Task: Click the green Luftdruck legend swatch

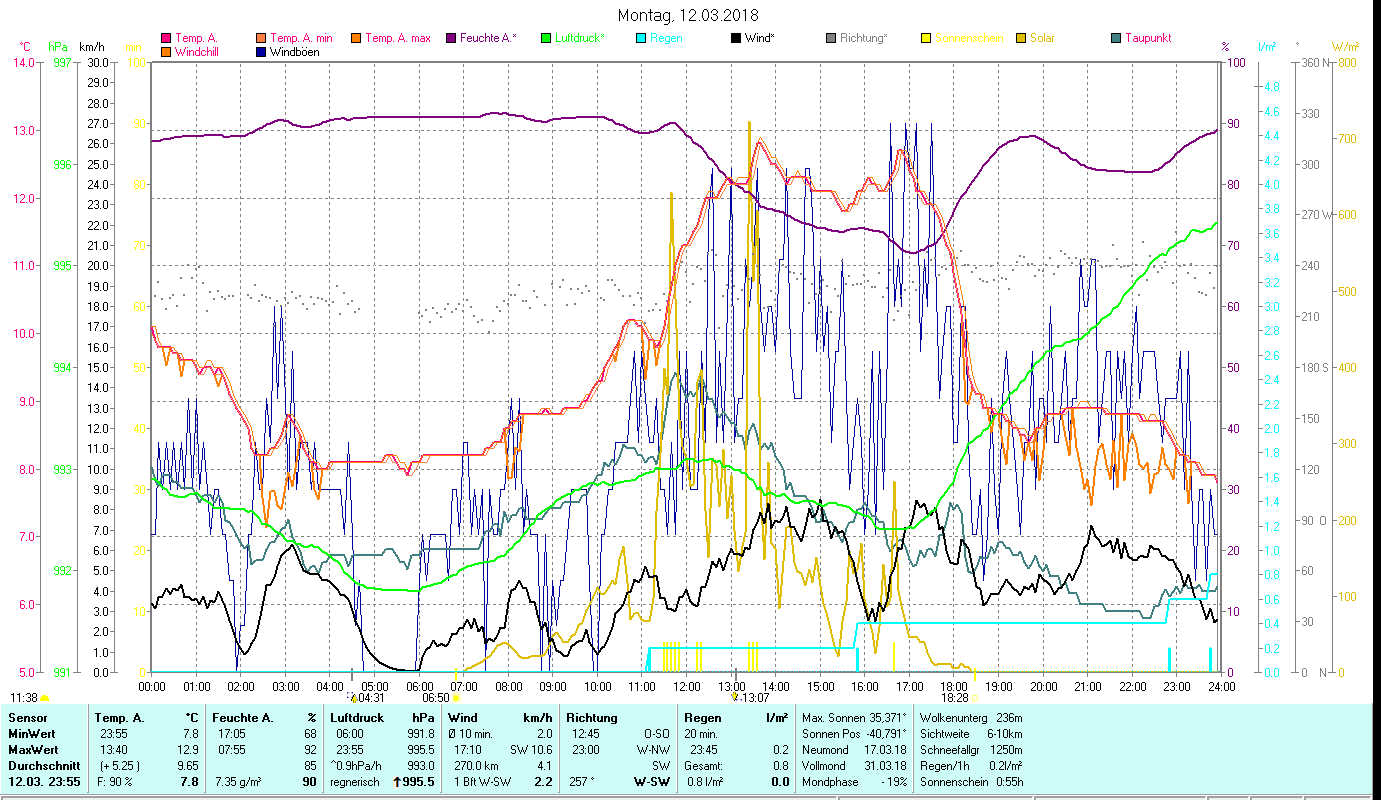Action: (546, 39)
